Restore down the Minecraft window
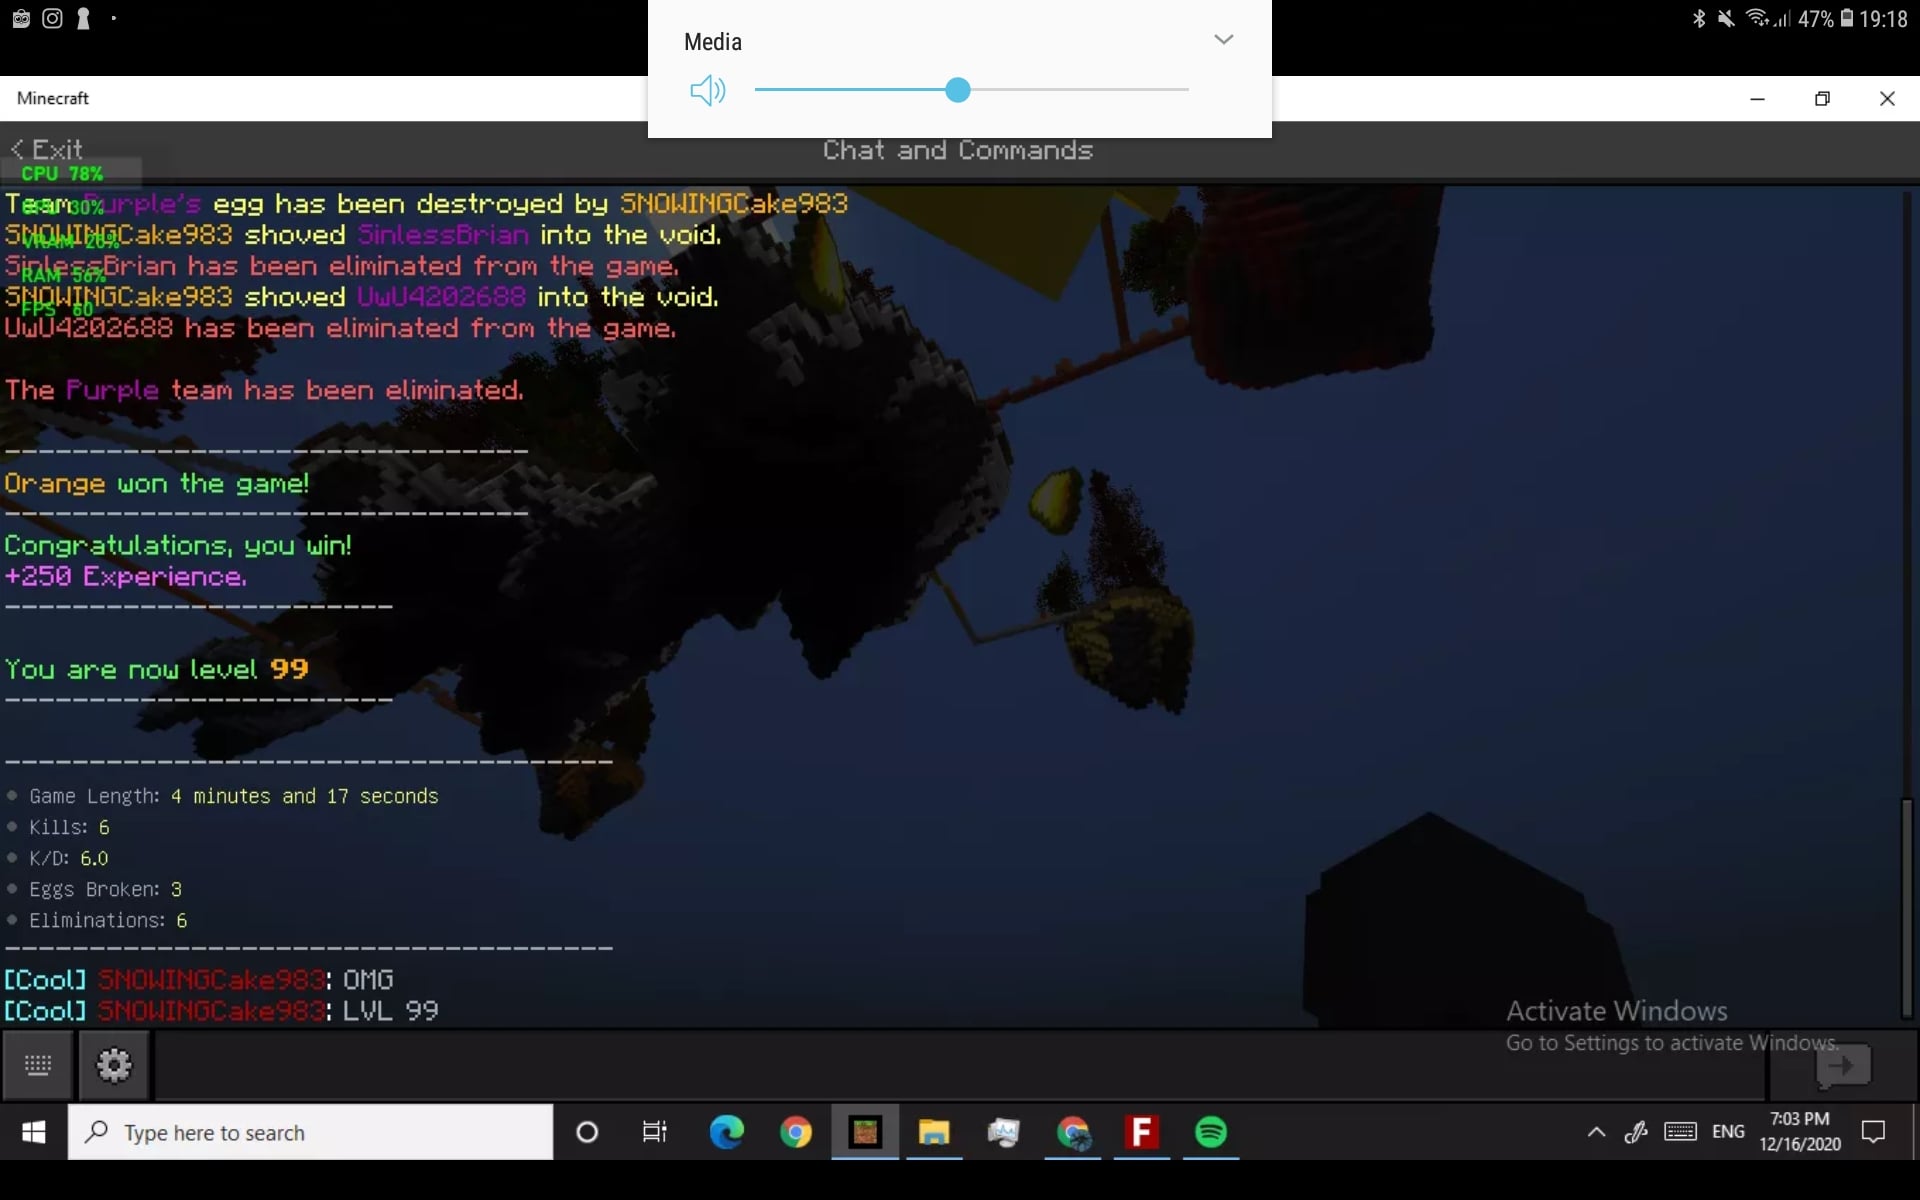Viewport: 1920px width, 1200px height. click(x=1822, y=98)
